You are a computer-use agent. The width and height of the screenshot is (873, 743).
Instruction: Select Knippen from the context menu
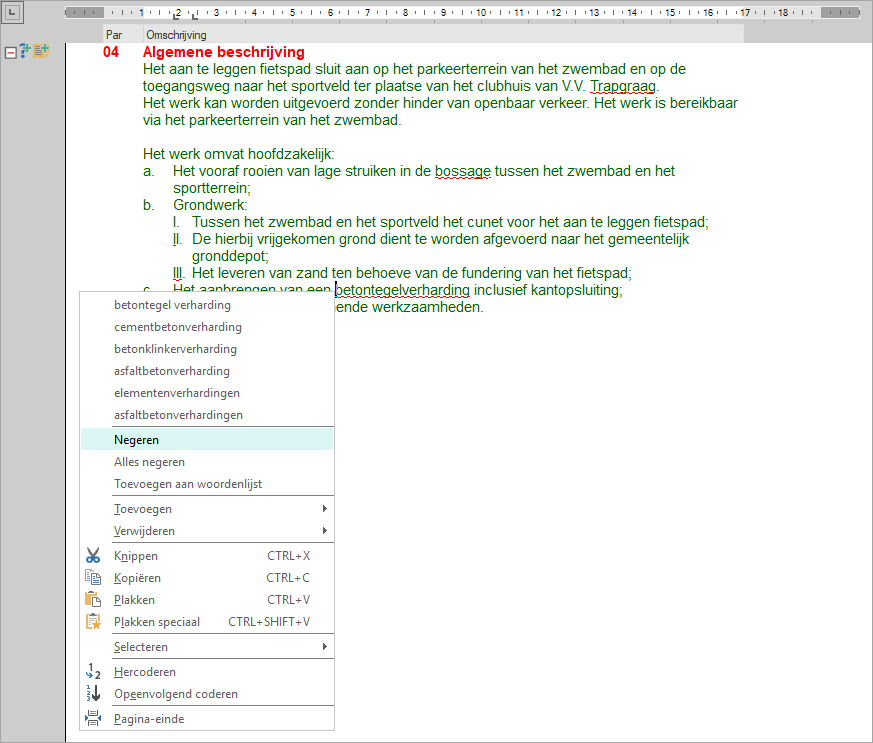coord(207,555)
